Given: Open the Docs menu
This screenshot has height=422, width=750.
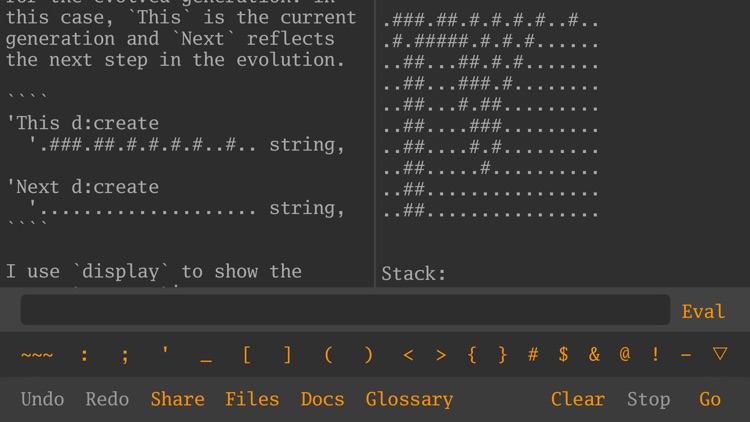Looking at the screenshot, I should [x=322, y=399].
